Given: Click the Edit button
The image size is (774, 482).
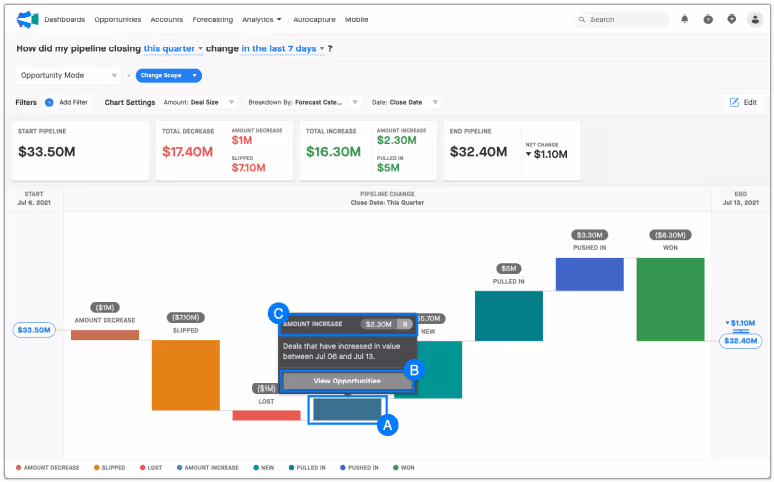Looking at the screenshot, I should [x=743, y=102].
